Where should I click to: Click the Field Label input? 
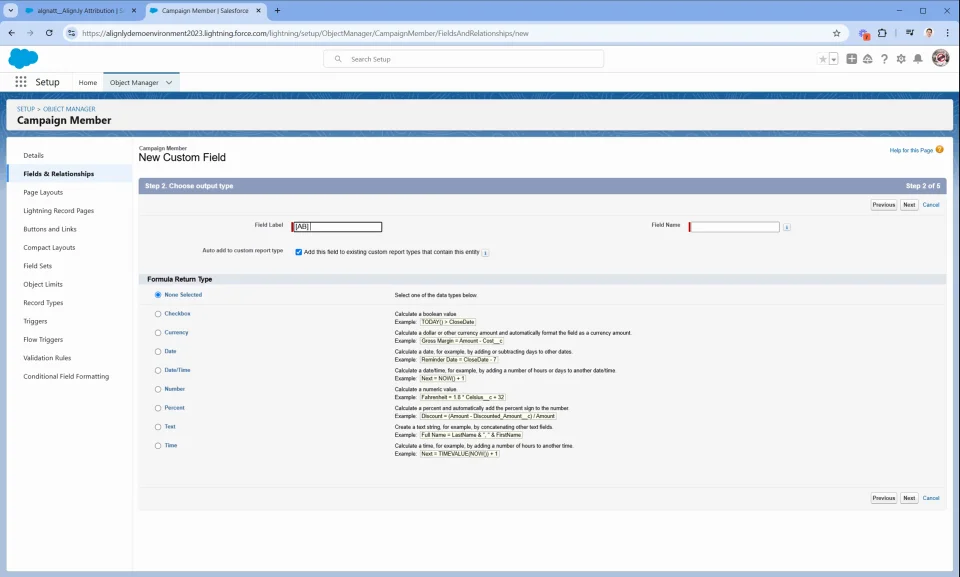click(337, 227)
